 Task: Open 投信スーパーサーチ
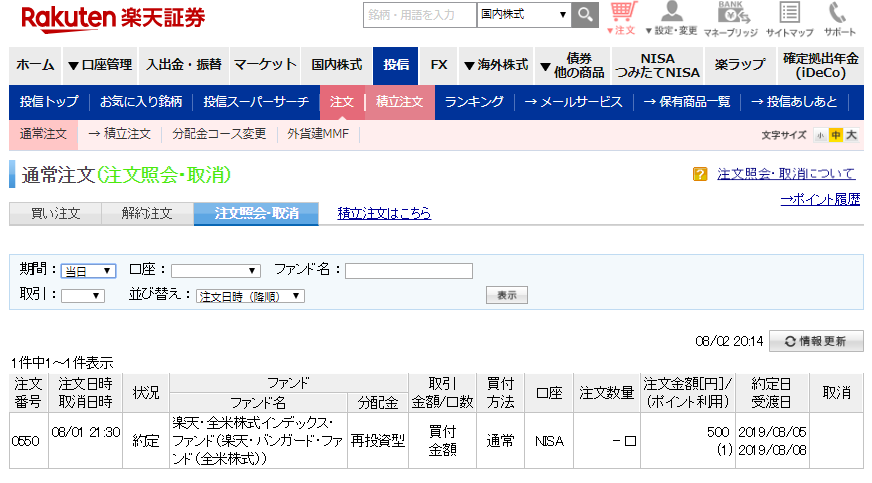256,102
